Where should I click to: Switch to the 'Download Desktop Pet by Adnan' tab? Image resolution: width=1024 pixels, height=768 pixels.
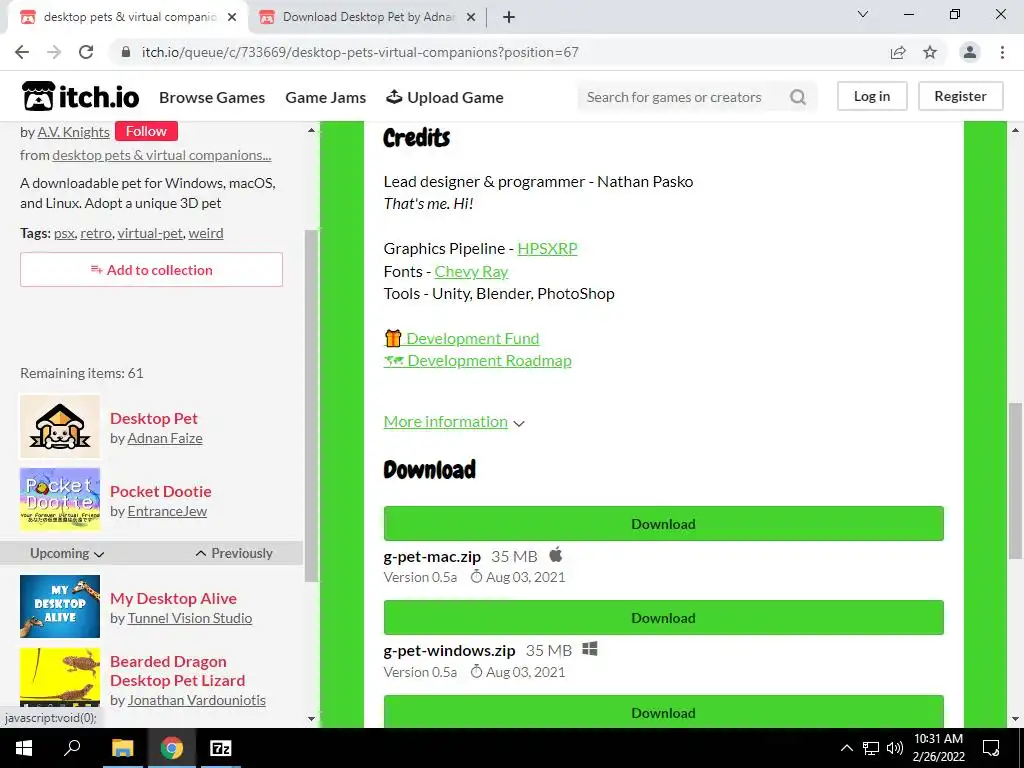click(369, 18)
